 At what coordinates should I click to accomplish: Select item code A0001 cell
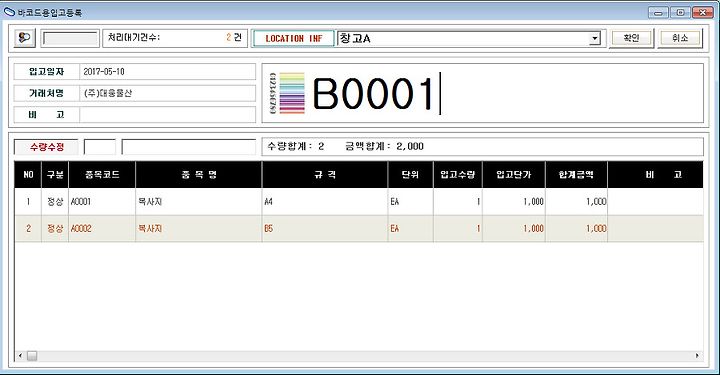(x=102, y=201)
